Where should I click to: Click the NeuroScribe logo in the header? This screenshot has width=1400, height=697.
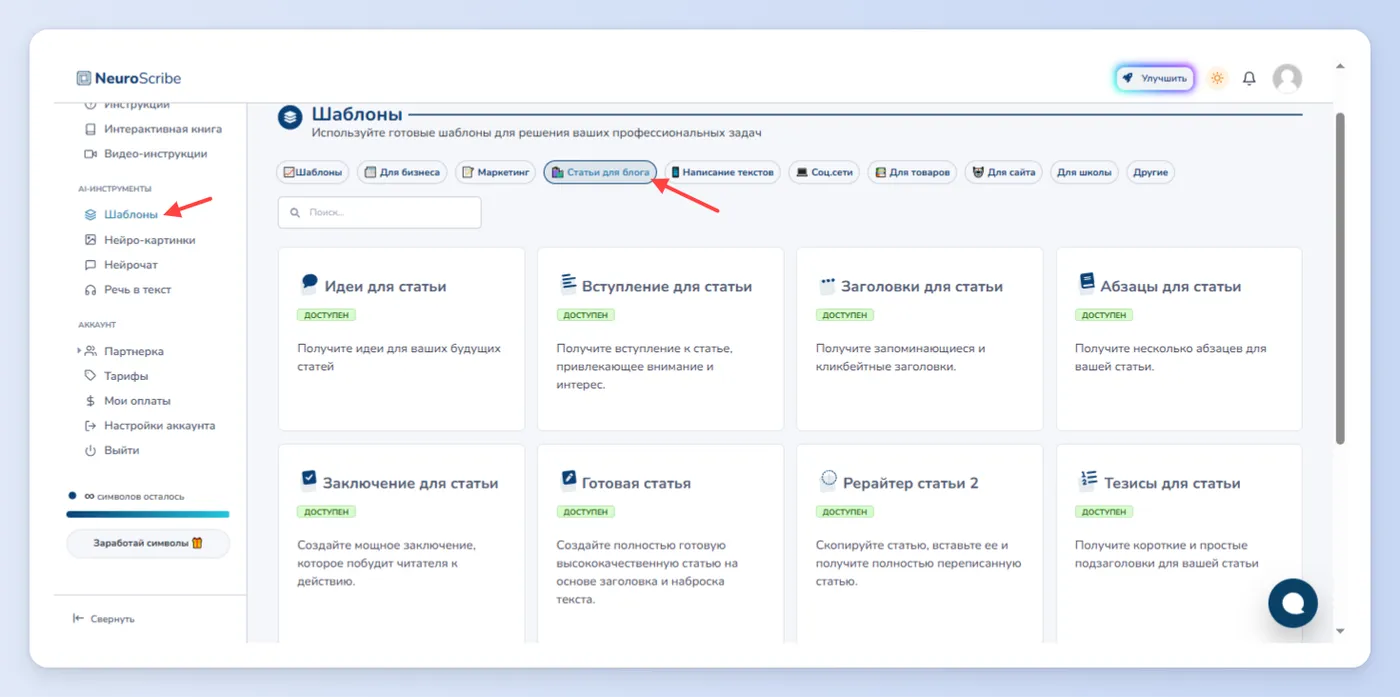coord(129,78)
